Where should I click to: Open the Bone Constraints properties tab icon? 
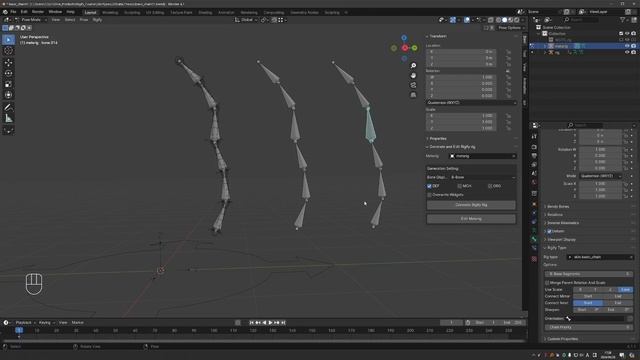pos(534,248)
